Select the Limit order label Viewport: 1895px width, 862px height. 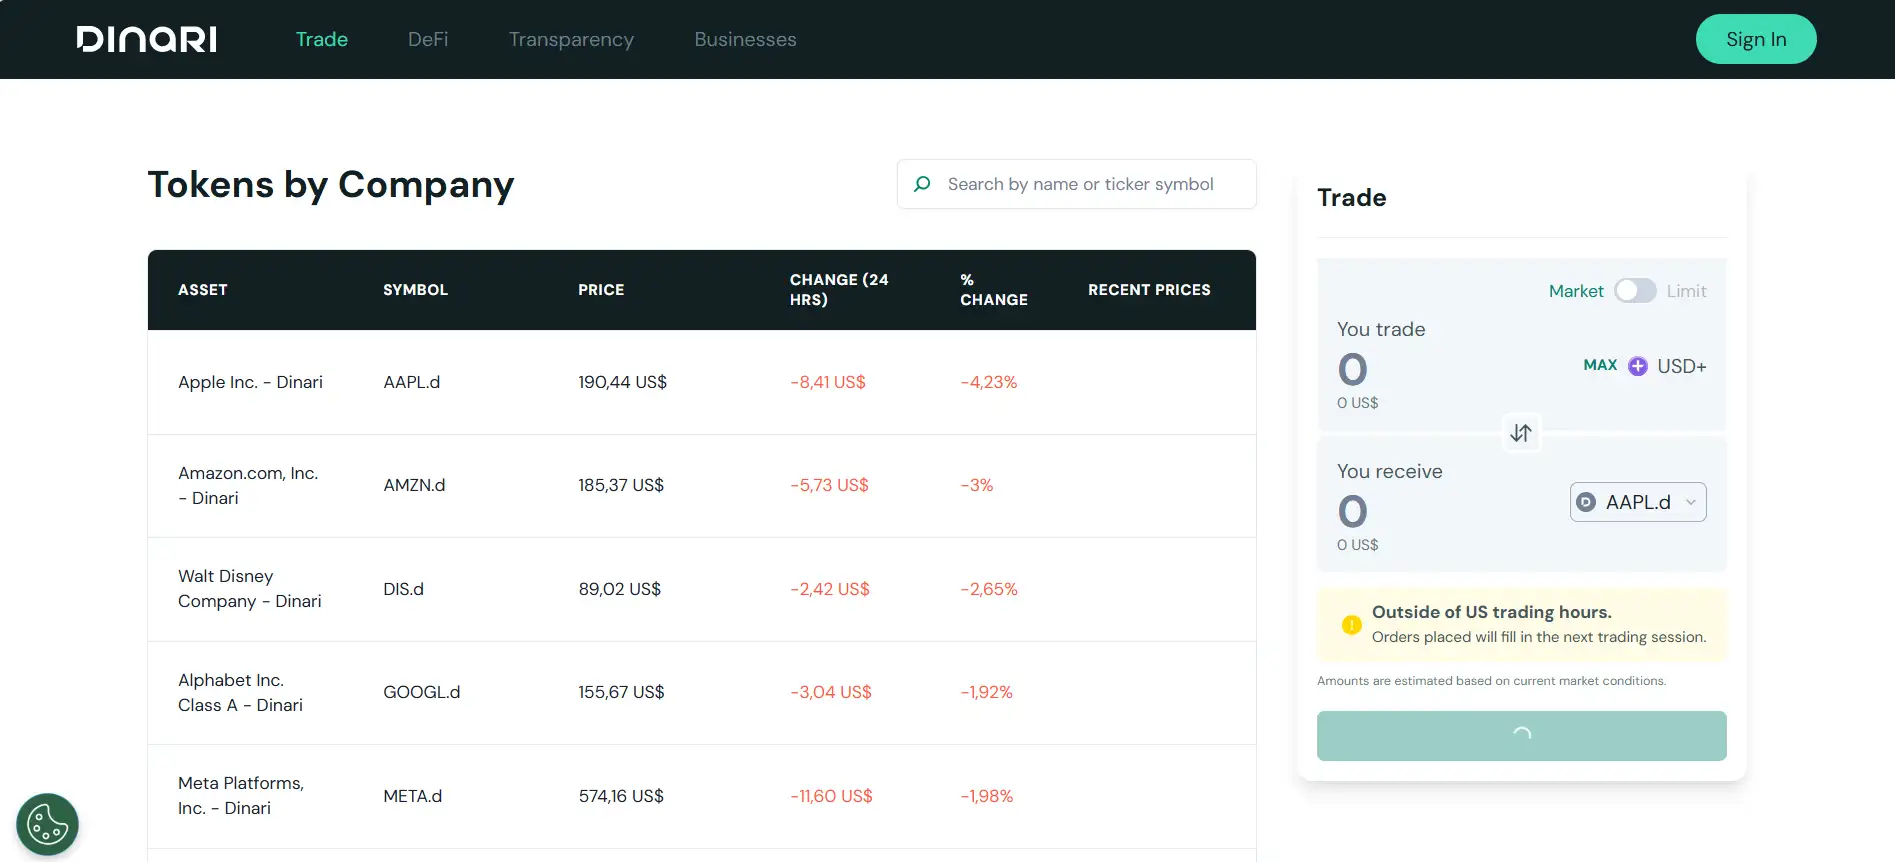pos(1686,291)
